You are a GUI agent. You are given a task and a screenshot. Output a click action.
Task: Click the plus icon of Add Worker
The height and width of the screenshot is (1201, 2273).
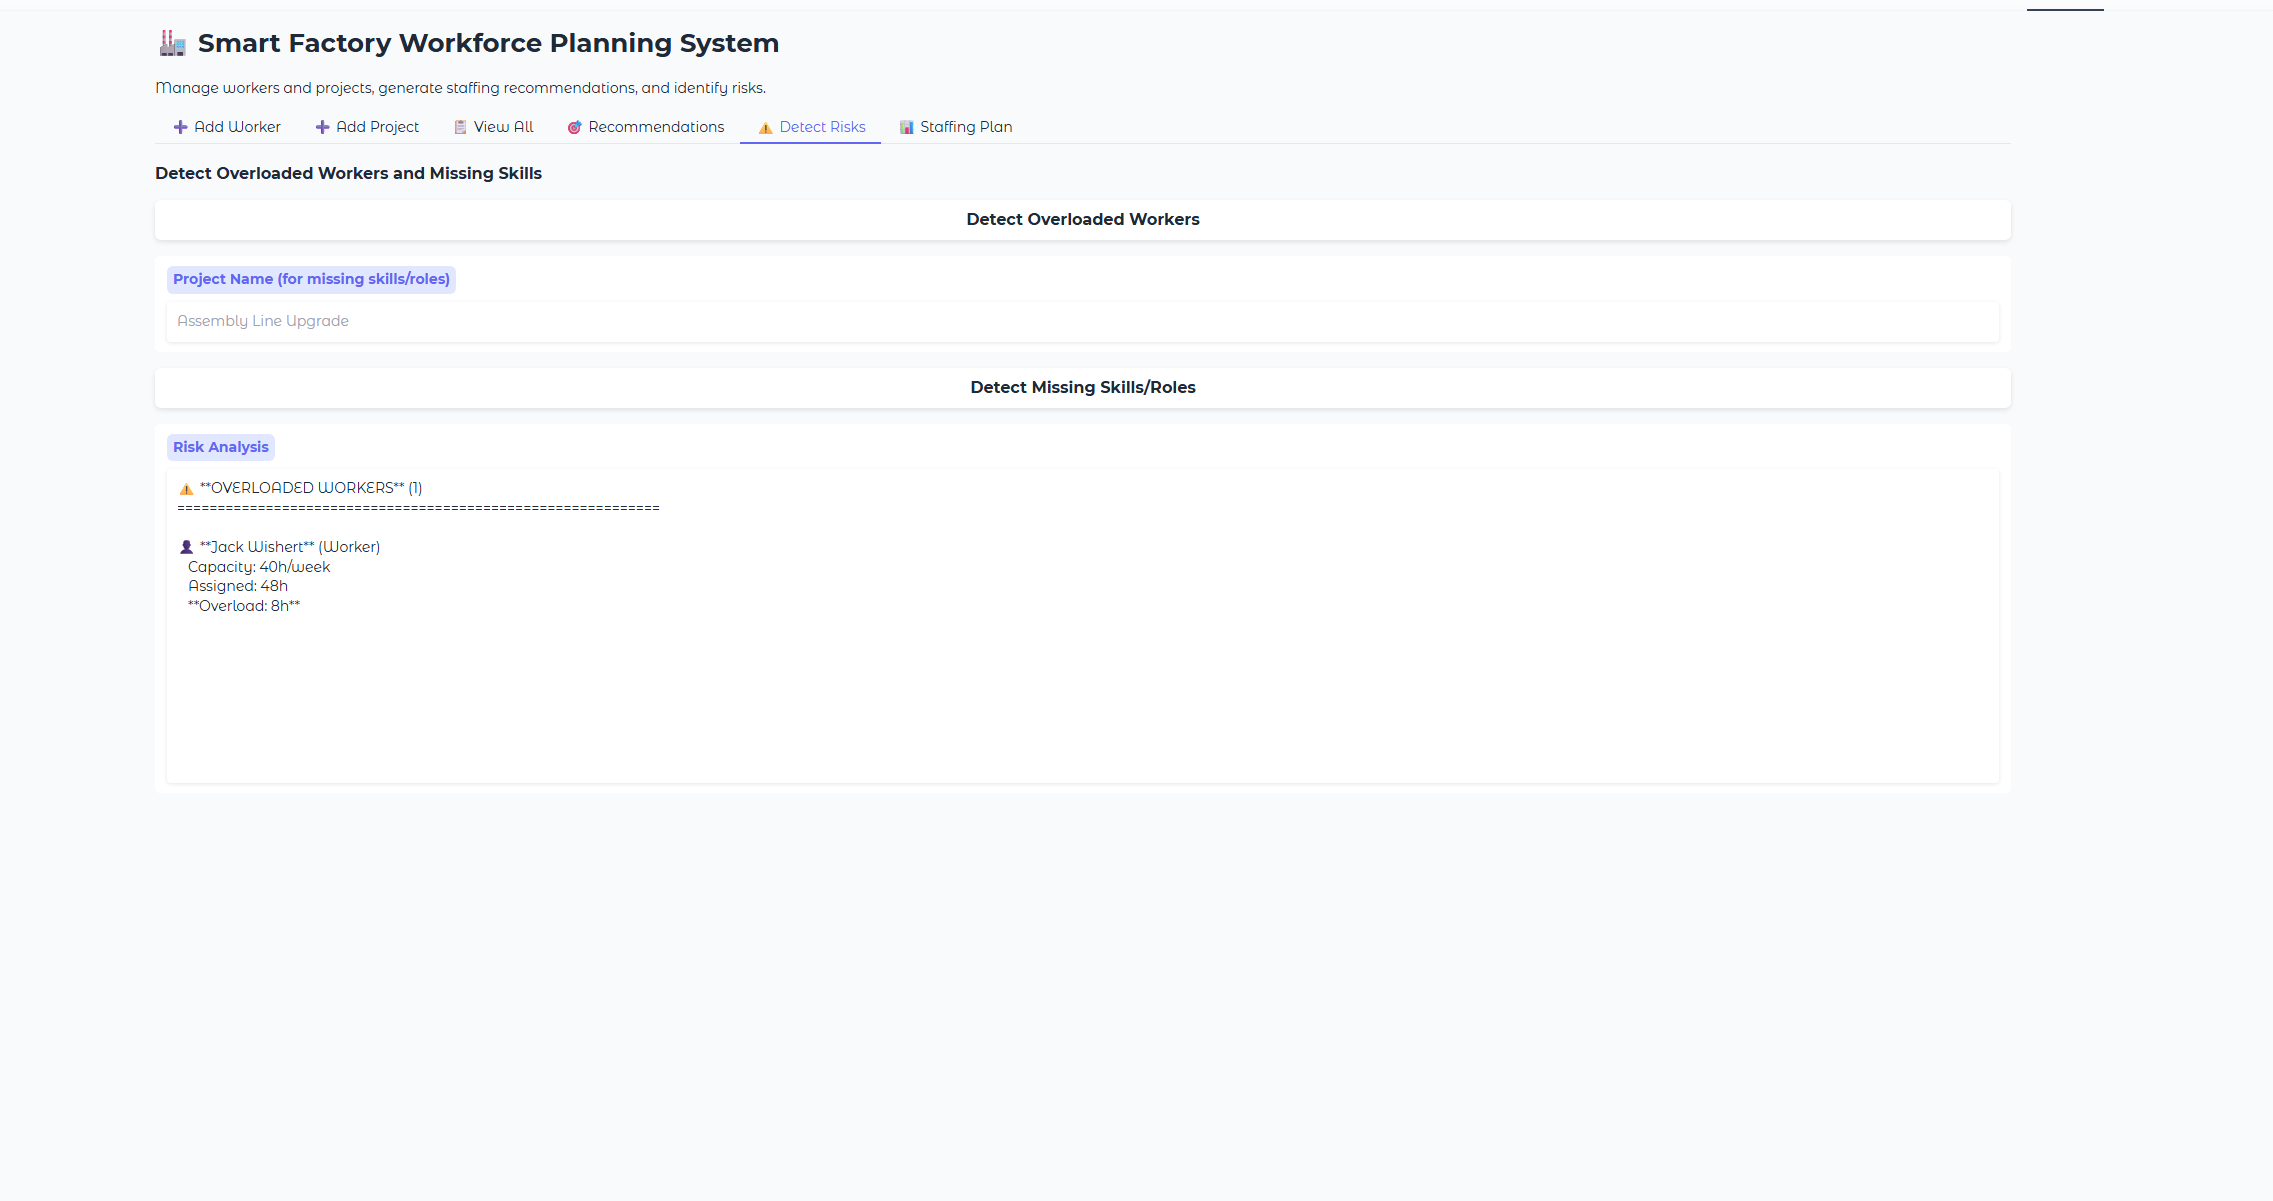181,127
